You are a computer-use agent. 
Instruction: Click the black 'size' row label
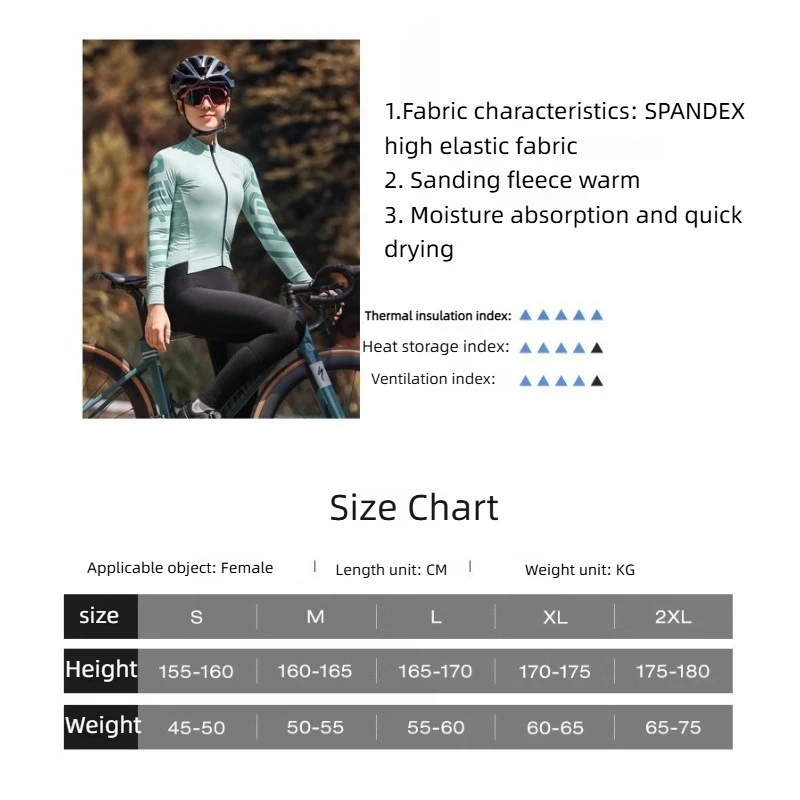pos(101,616)
